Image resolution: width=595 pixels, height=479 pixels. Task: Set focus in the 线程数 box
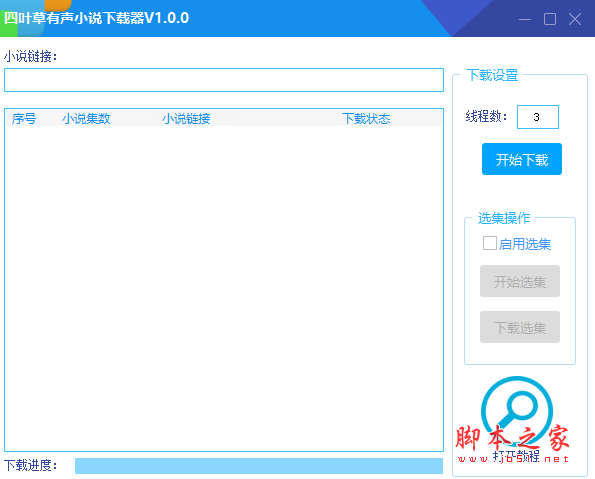pyautogui.click(x=538, y=117)
